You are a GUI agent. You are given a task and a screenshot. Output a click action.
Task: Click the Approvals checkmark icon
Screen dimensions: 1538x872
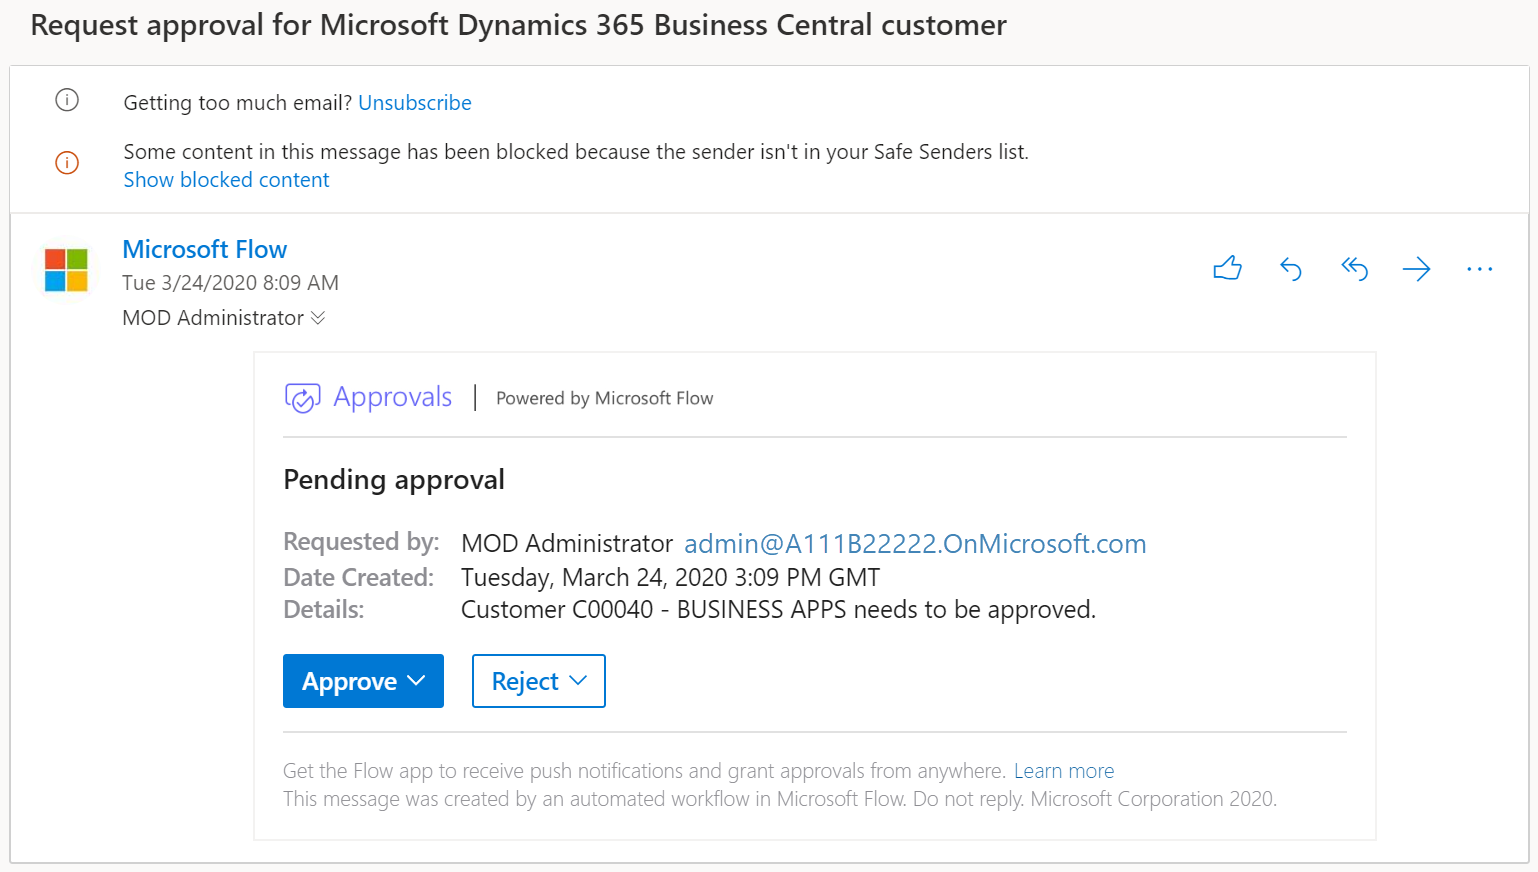click(x=302, y=398)
